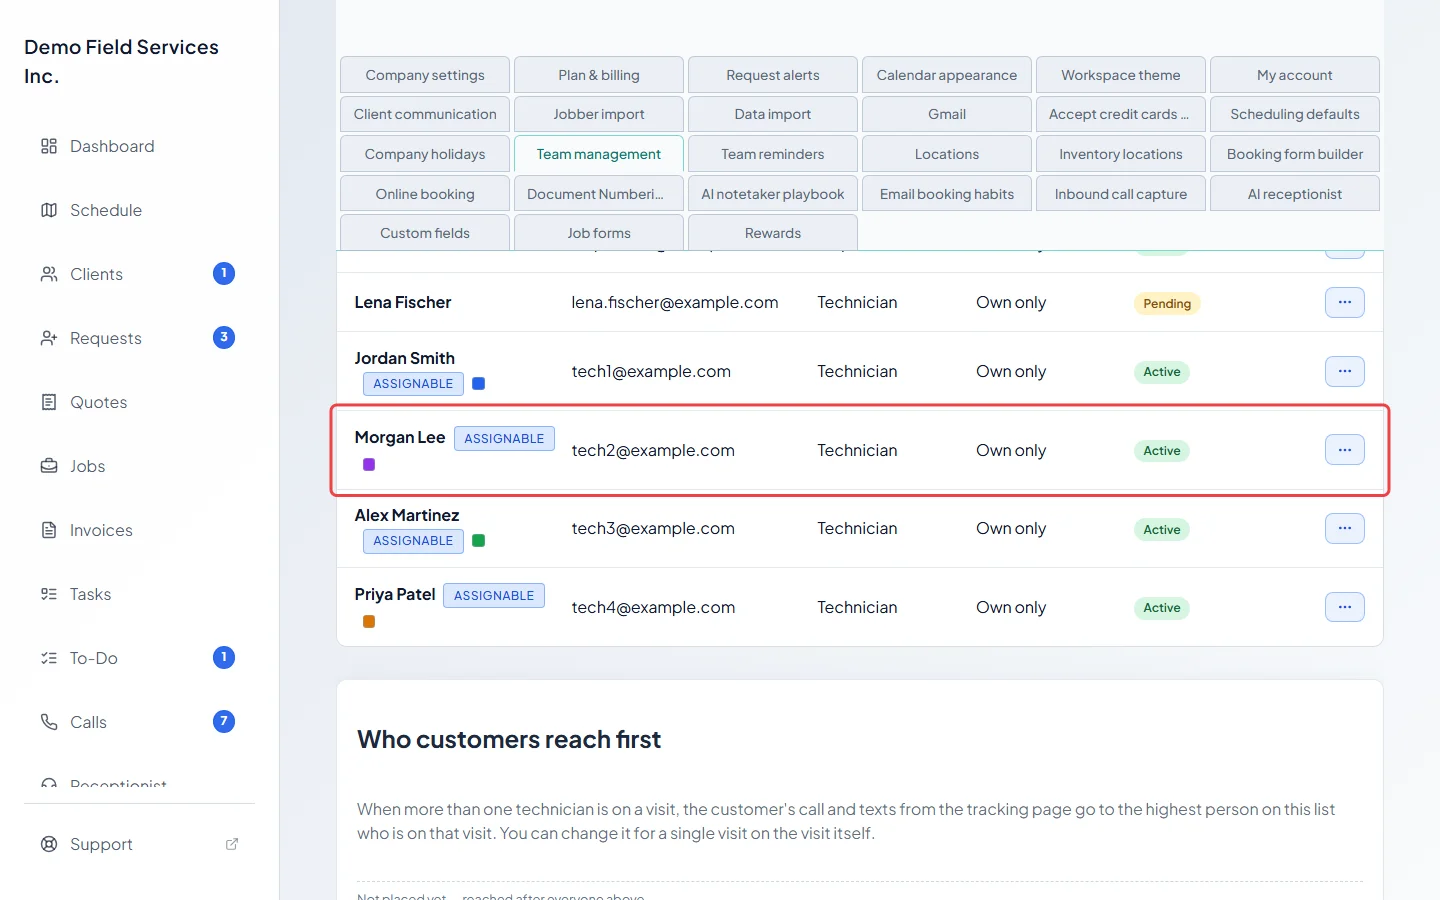Viewport: 1440px width, 900px height.
Task: Open the Invoices document icon
Action: click(x=49, y=530)
